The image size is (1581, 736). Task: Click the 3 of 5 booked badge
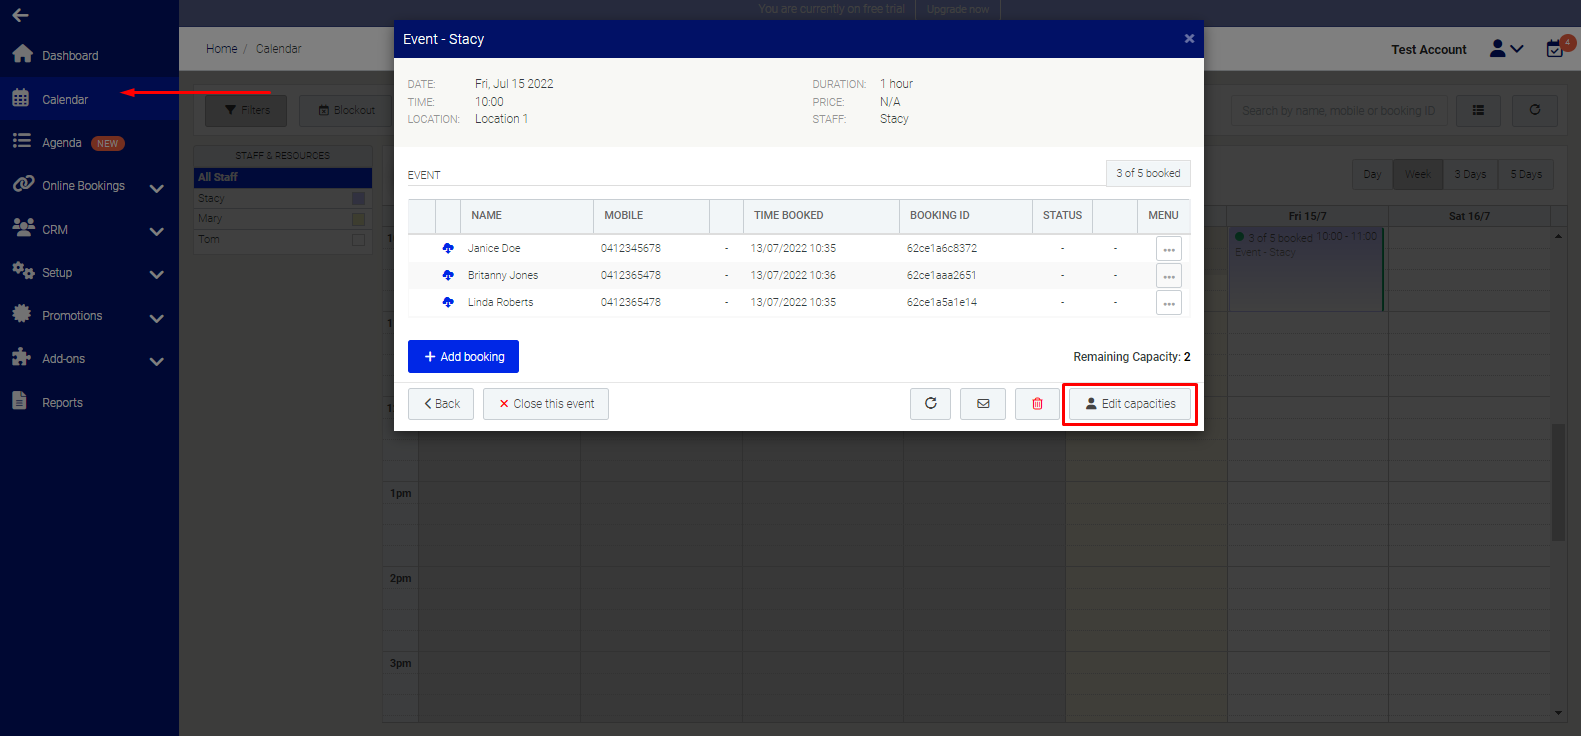1148,173
